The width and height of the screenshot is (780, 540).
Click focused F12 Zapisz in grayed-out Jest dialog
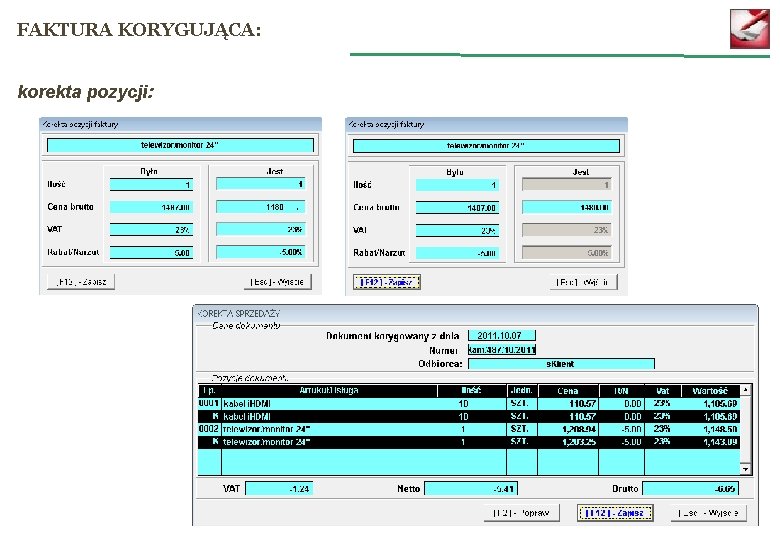pos(387,282)
